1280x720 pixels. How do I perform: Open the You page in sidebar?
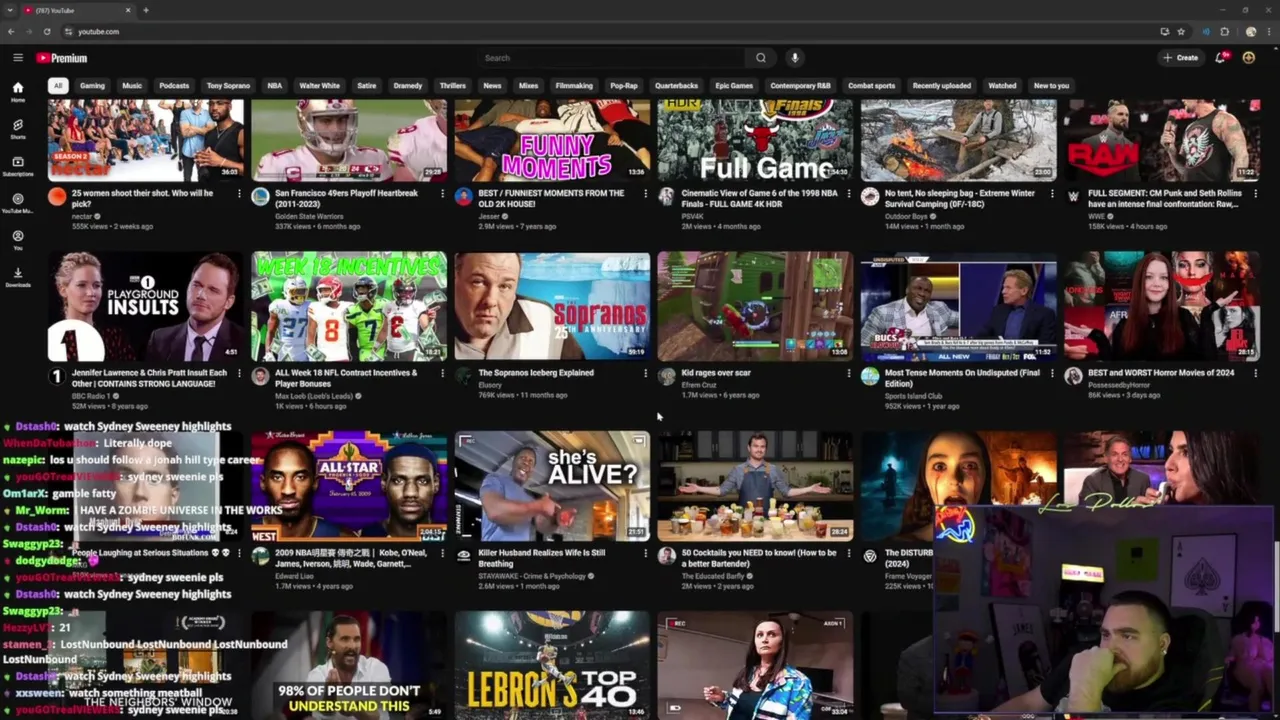click(18, 240)
